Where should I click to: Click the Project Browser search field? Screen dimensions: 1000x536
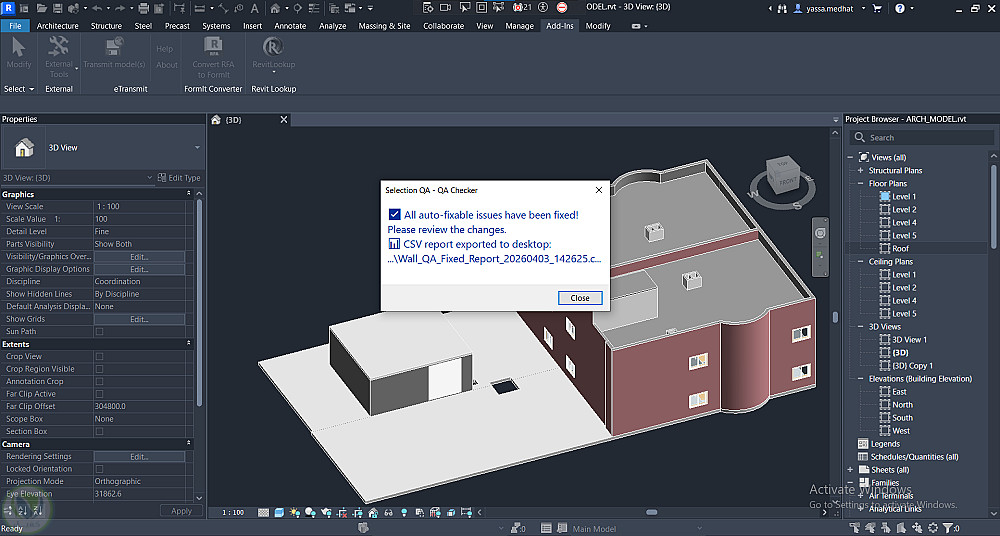(920, 138)
